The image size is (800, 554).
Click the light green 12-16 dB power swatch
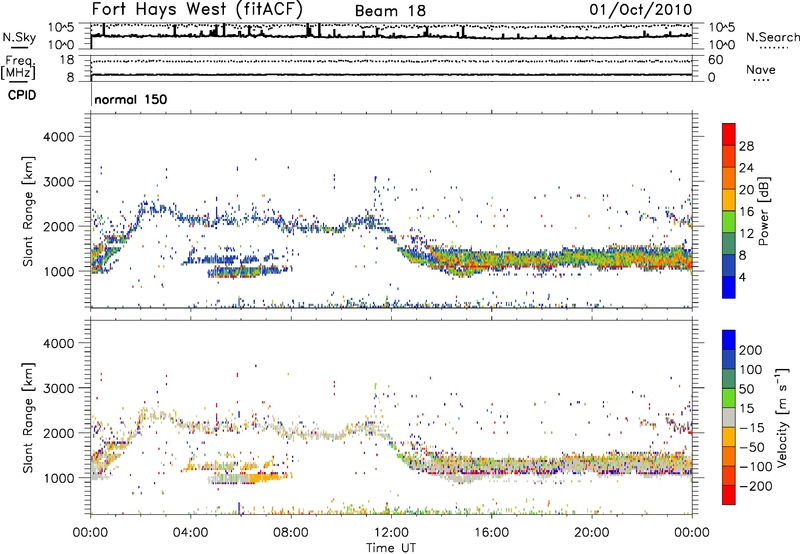[x=729, y=222]
